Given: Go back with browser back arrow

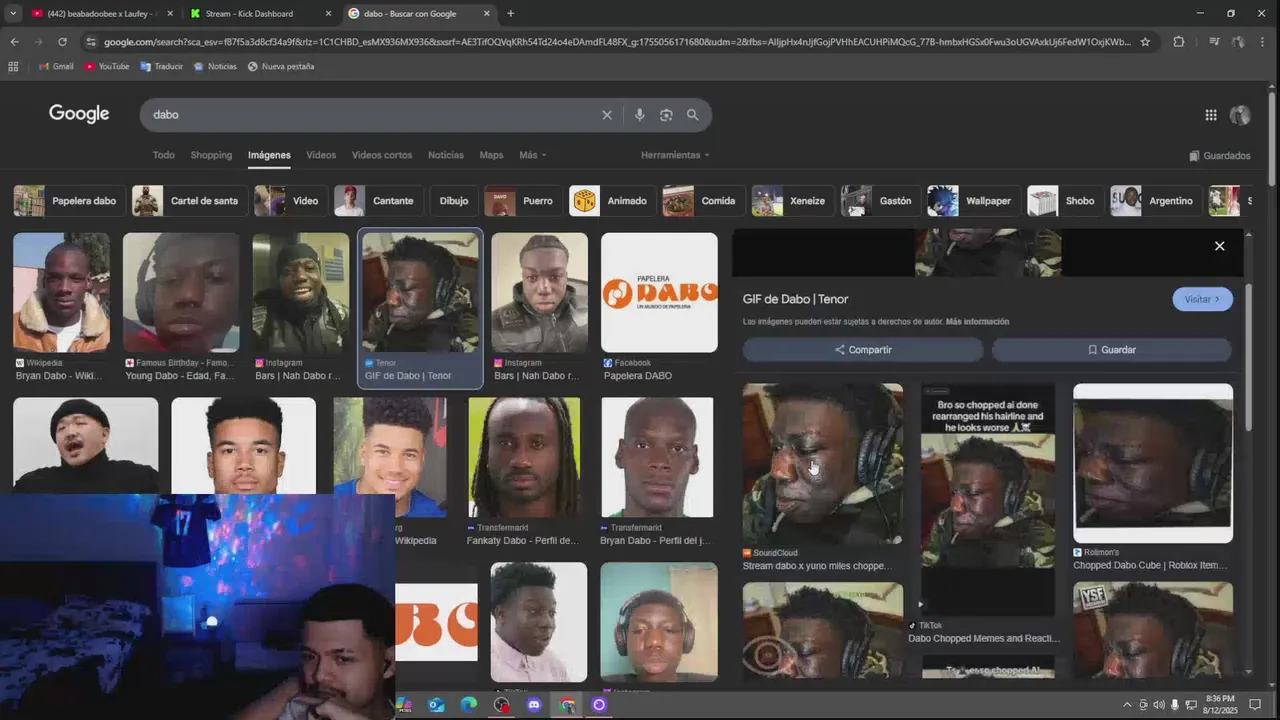Looking at the screenshot, I should point(14,42).
